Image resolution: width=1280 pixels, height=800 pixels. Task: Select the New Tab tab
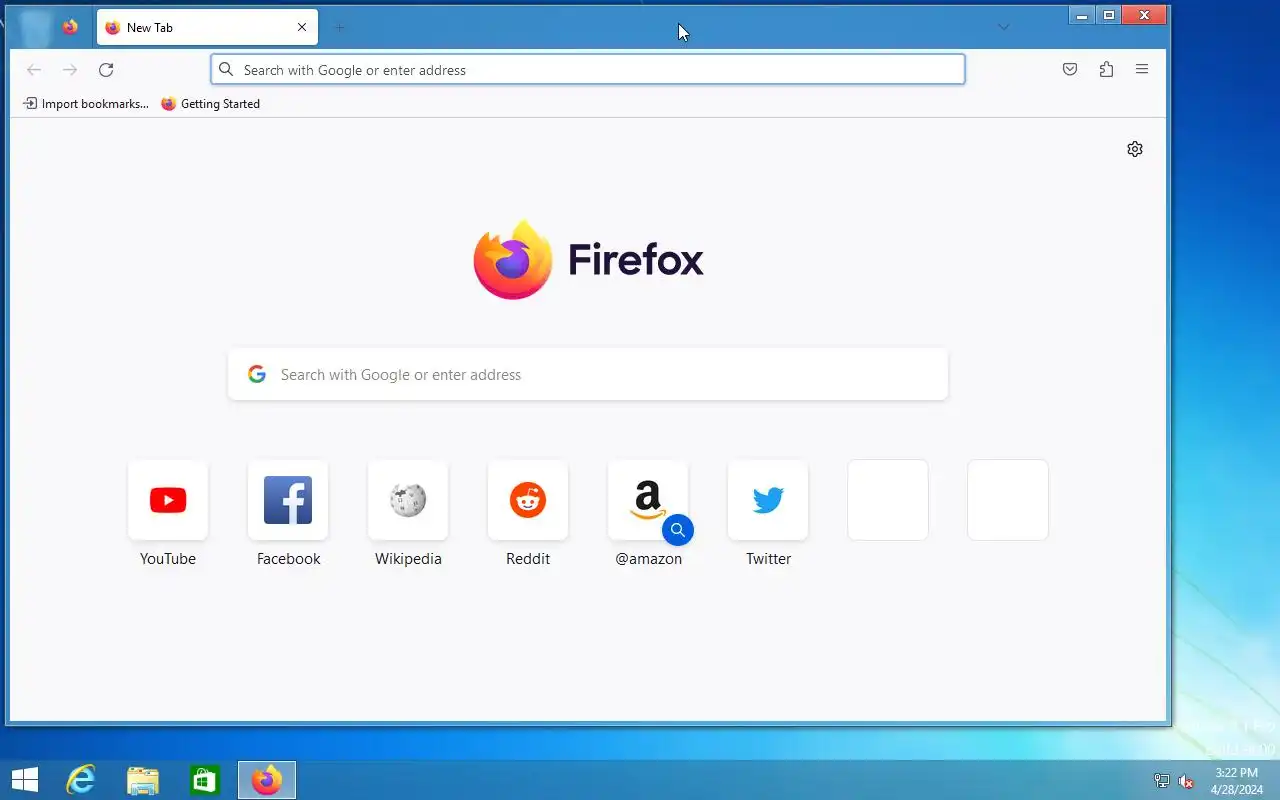click(x=207, y=27)
